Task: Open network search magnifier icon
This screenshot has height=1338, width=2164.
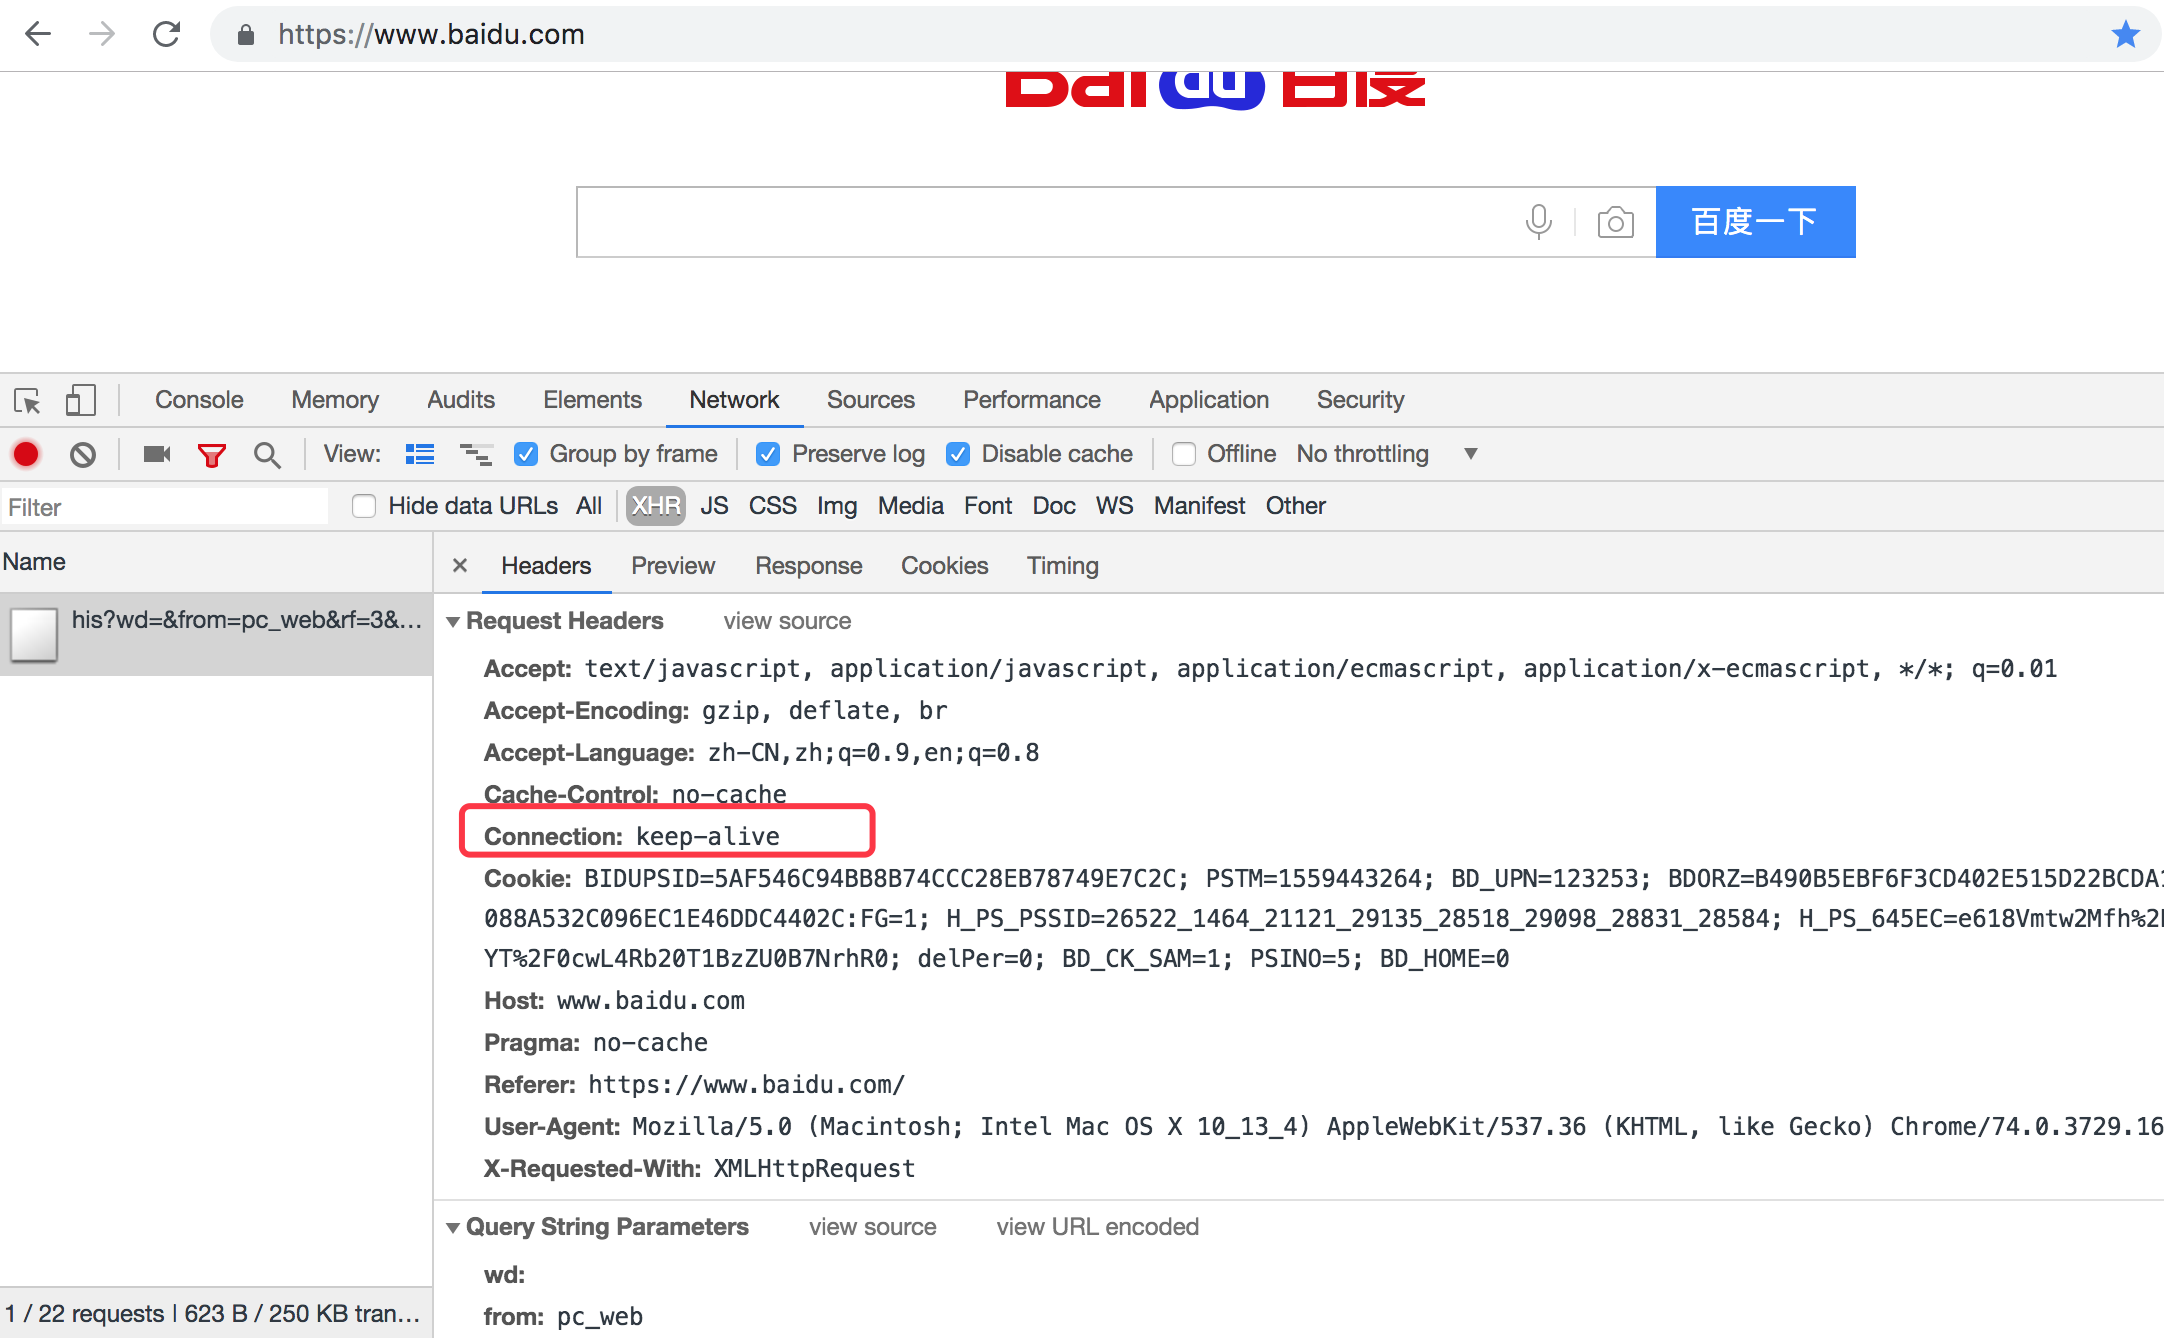Action: (266, 455)
